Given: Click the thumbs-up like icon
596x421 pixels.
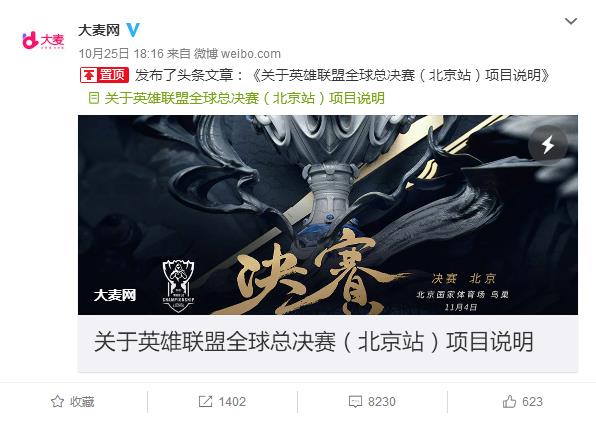Looking at the screenshot, I should (x=509, y=401).
